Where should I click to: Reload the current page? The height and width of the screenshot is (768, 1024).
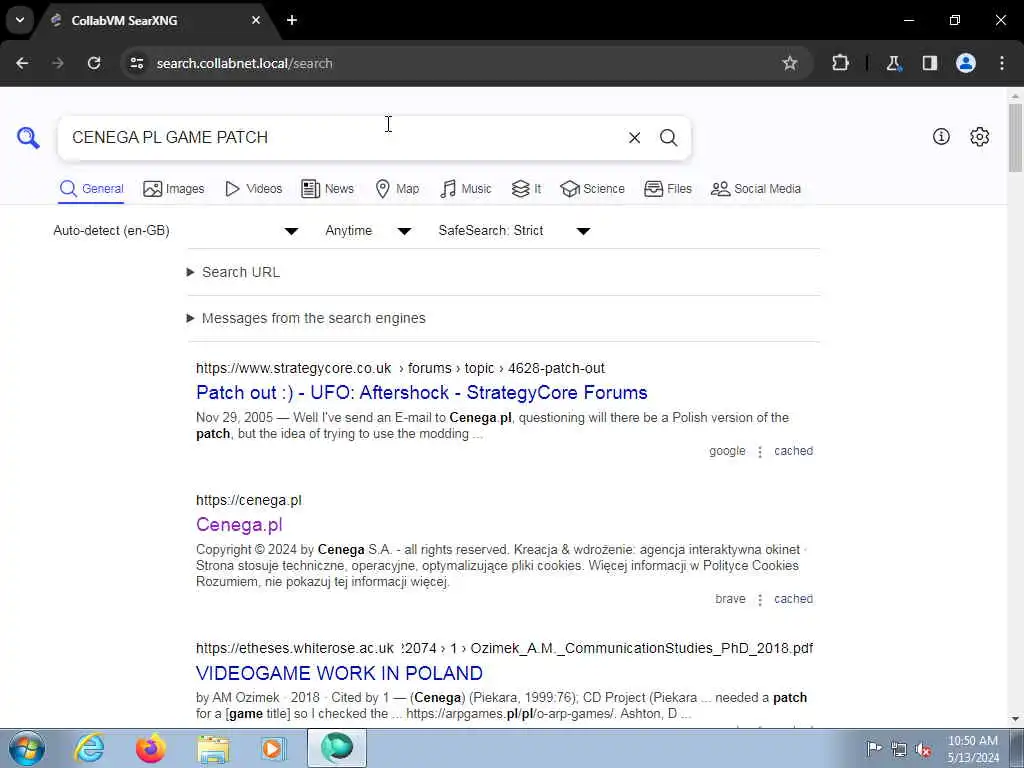point(94,63)
